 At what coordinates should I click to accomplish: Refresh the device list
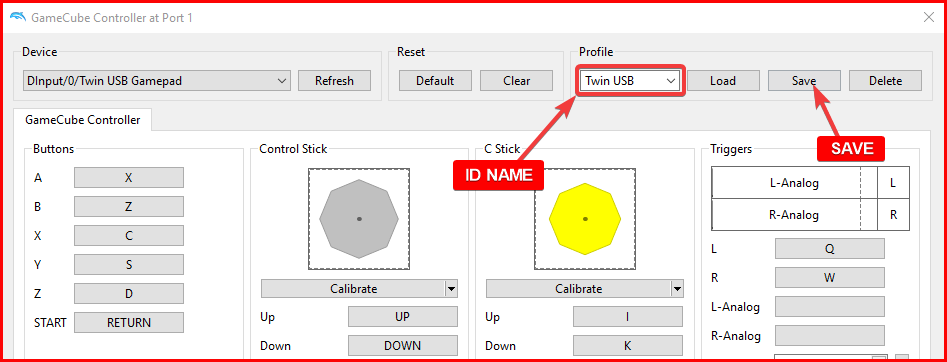point(334,80)
